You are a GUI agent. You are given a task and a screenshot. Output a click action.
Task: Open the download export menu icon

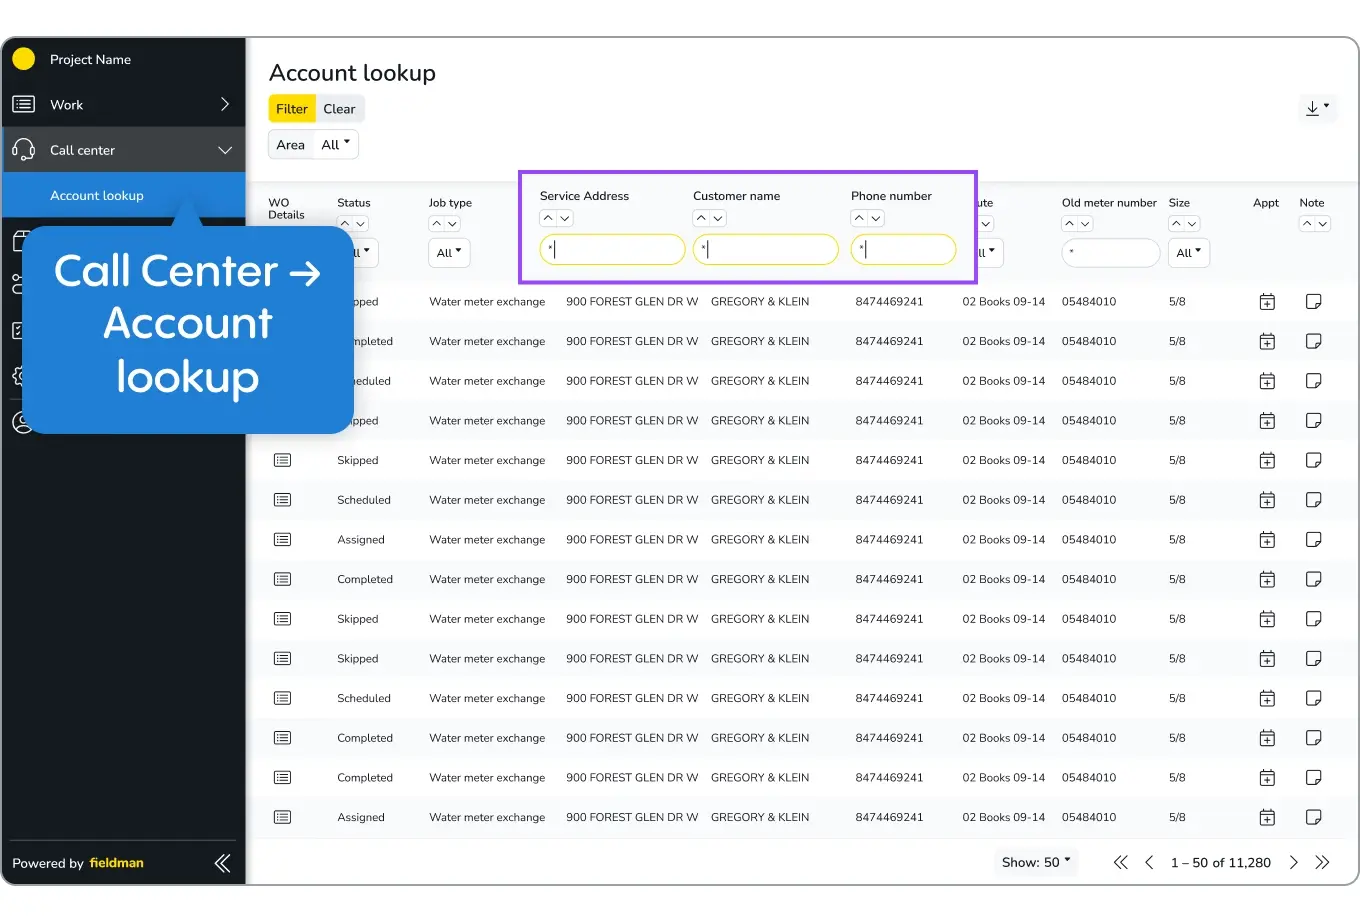click(1318, 108)
